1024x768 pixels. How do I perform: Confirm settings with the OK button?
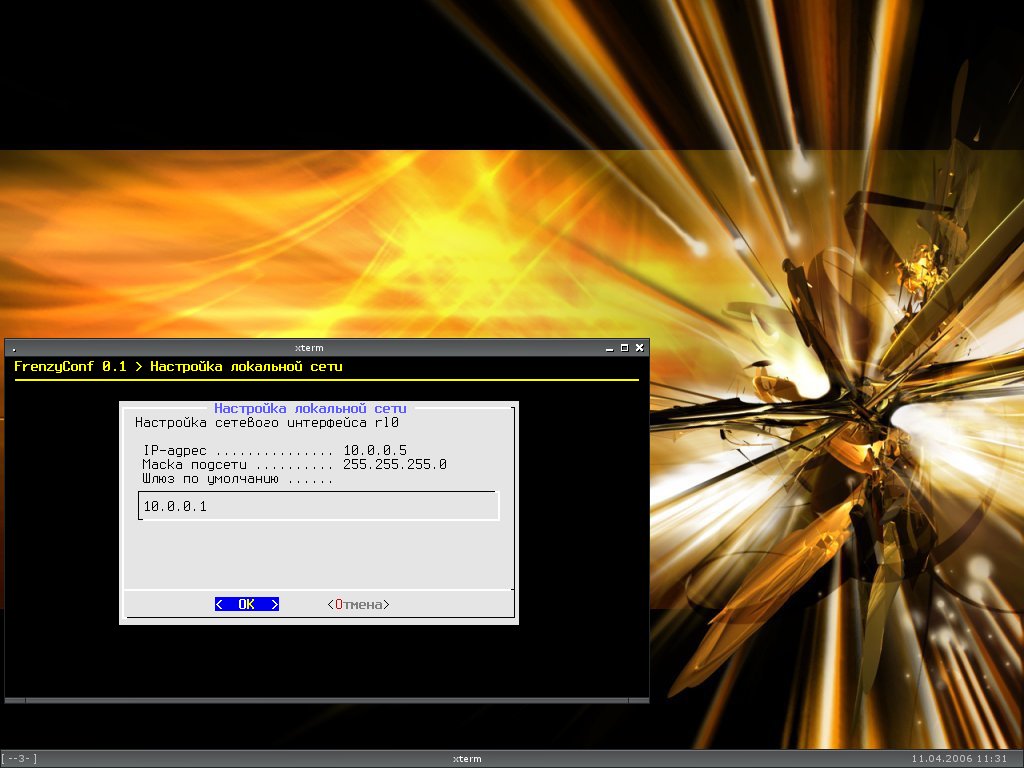point(247,604)
